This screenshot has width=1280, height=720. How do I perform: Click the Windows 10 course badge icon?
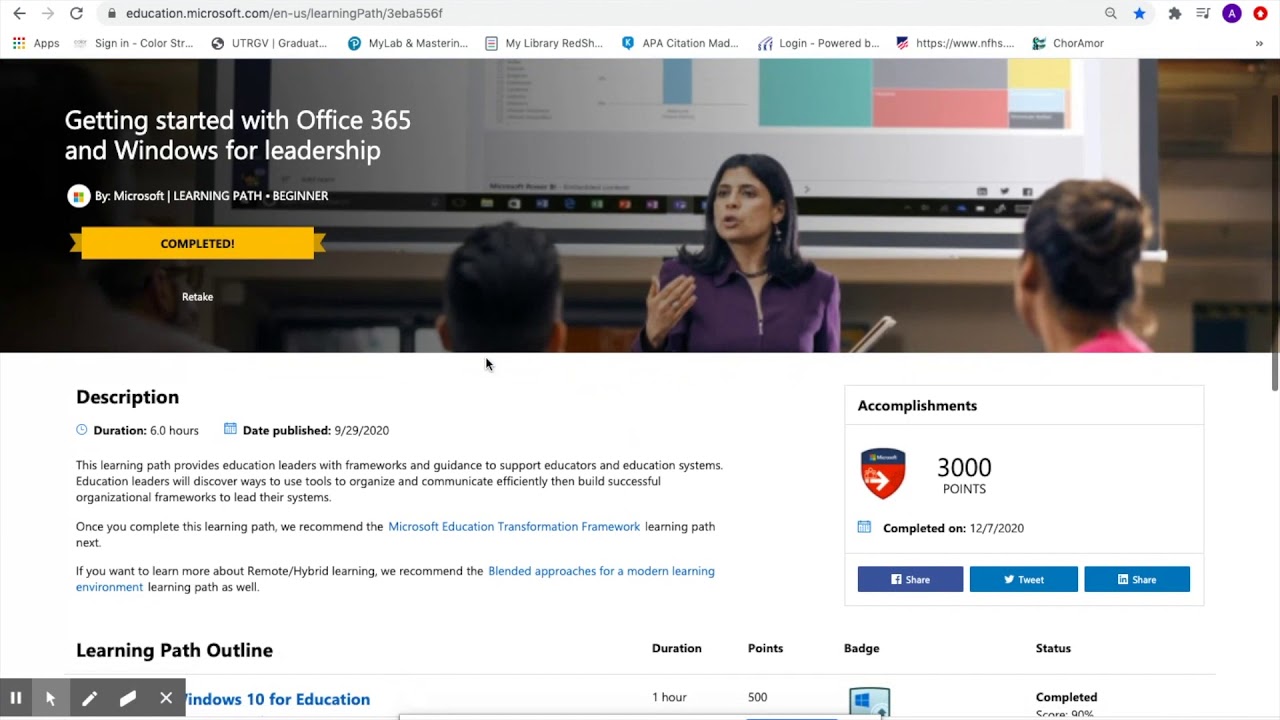pos(869,702)
